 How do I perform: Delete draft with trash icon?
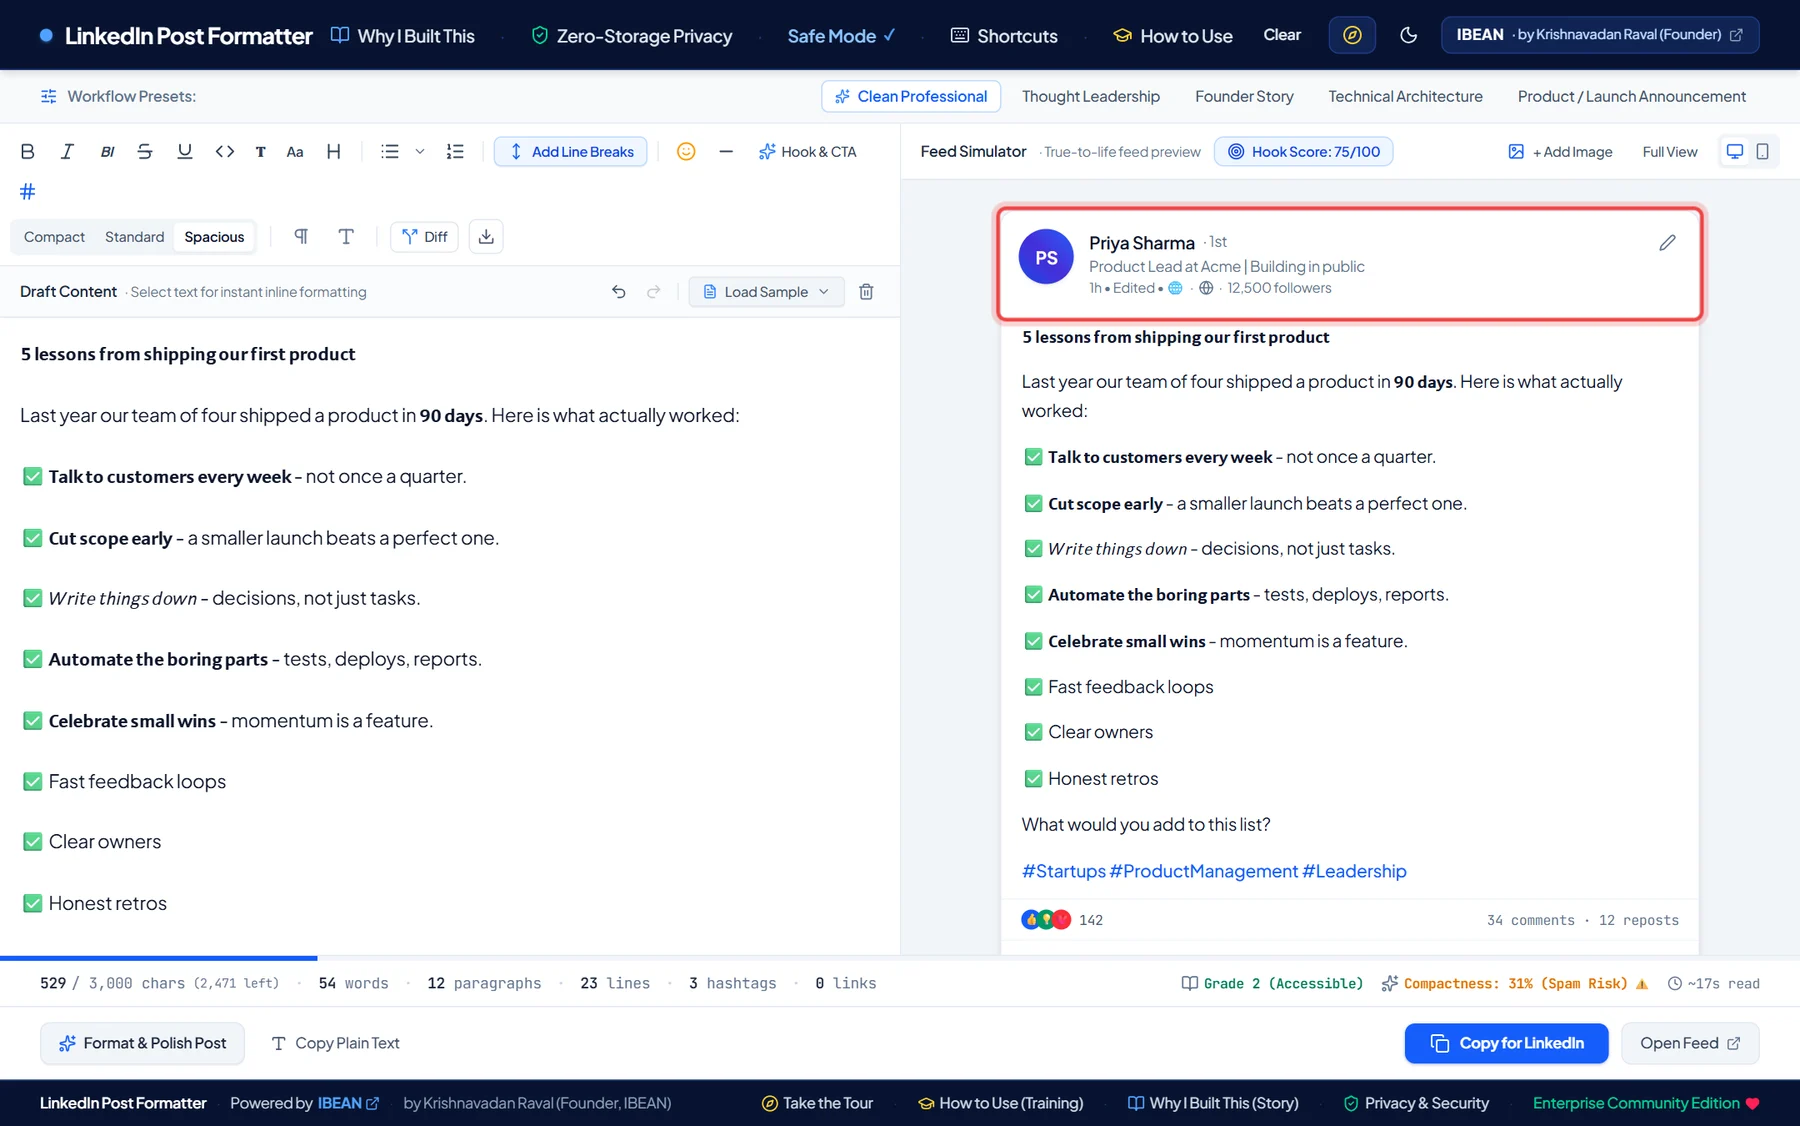point(867,292)
